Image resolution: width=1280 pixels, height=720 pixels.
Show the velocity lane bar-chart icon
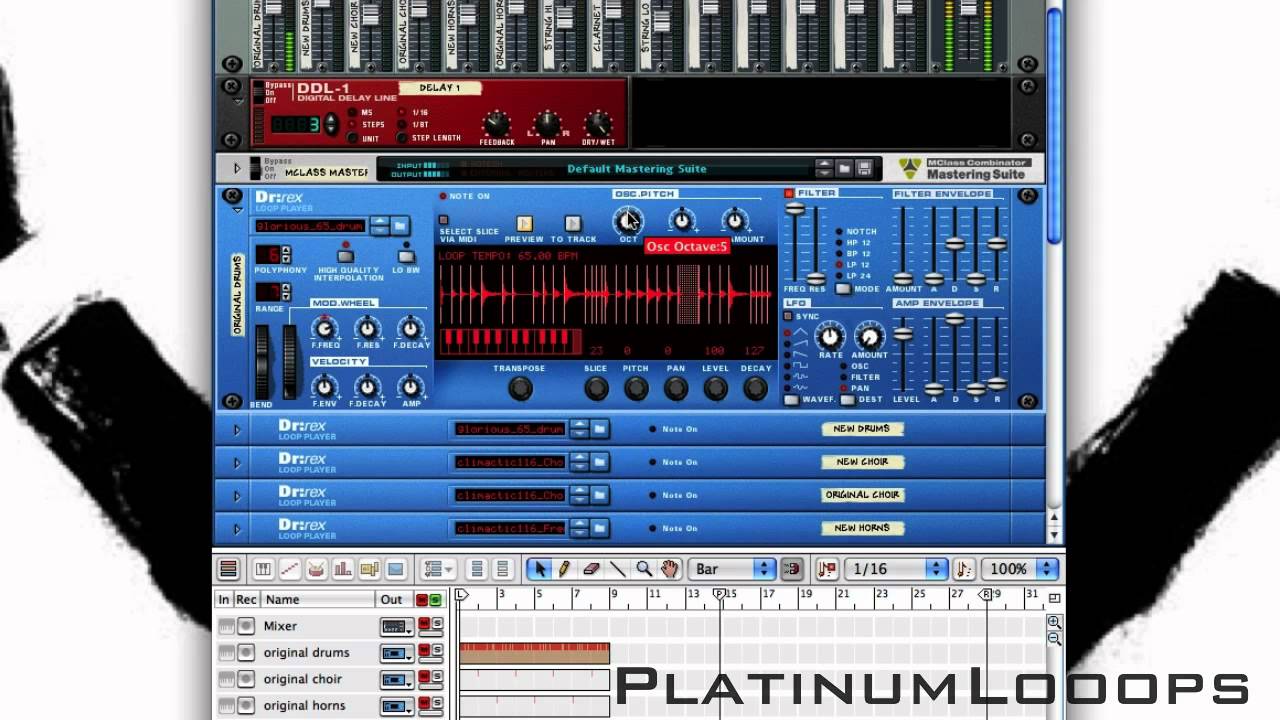coord(342,569)
